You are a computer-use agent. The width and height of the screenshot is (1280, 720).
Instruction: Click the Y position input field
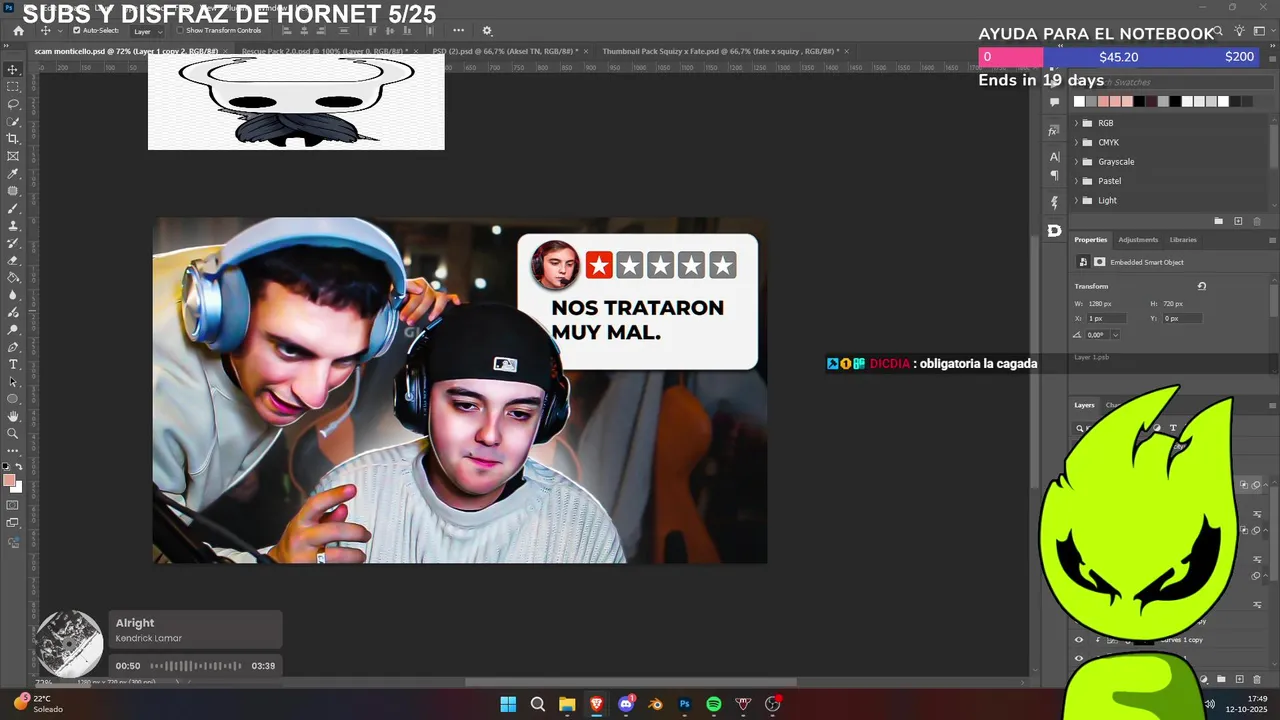[x=1183, y=318]
